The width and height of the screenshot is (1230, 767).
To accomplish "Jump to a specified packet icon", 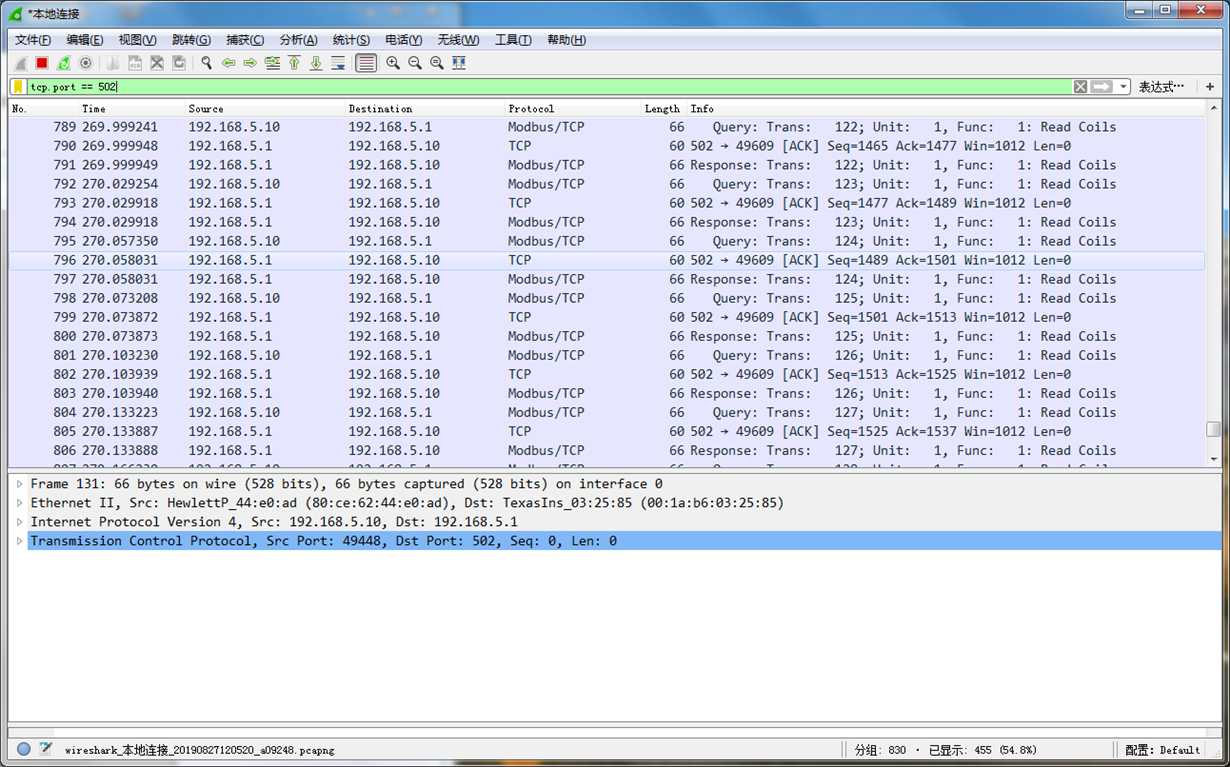I will click(x=272, y=63).
